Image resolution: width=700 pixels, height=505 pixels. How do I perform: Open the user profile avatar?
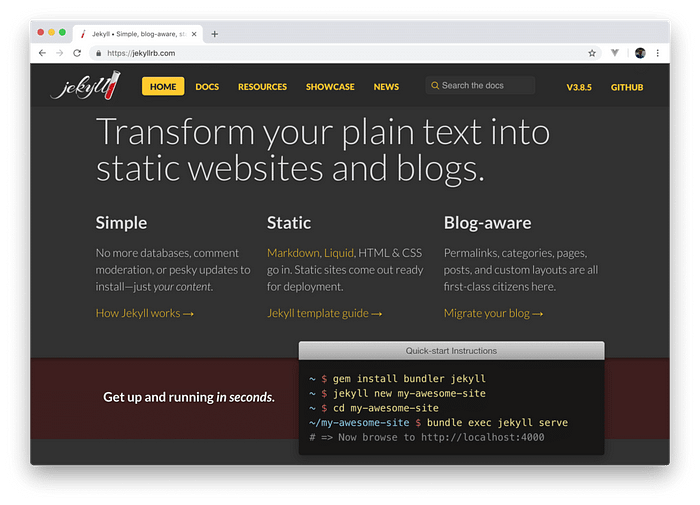(x=640, y=53)
